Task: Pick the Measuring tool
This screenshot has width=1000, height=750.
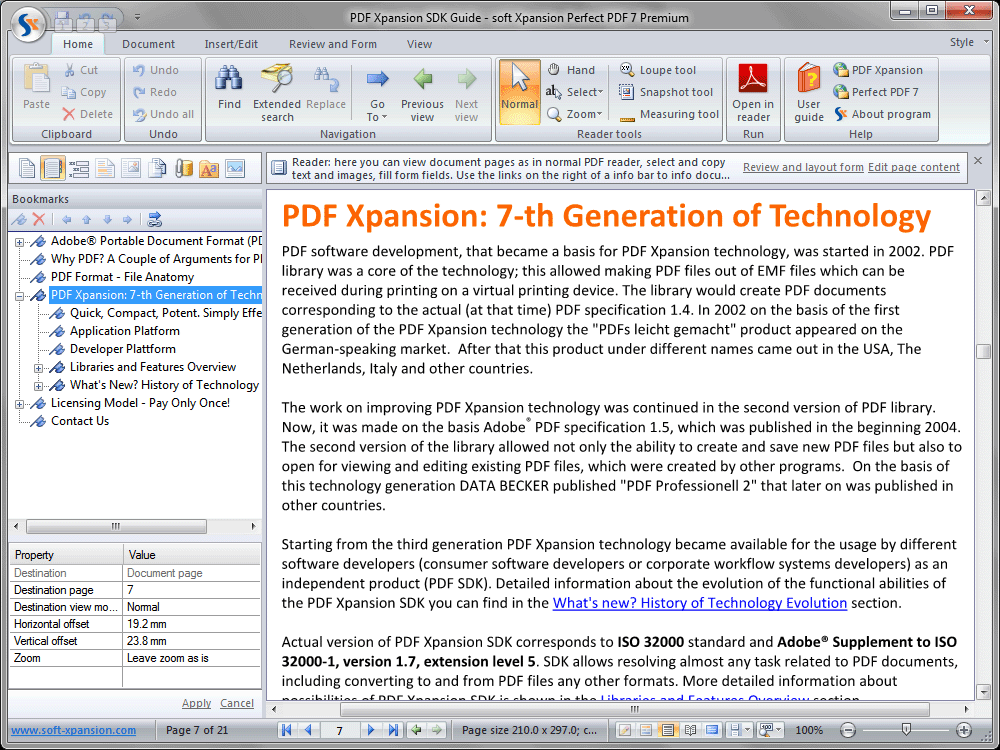Action: 670,114
